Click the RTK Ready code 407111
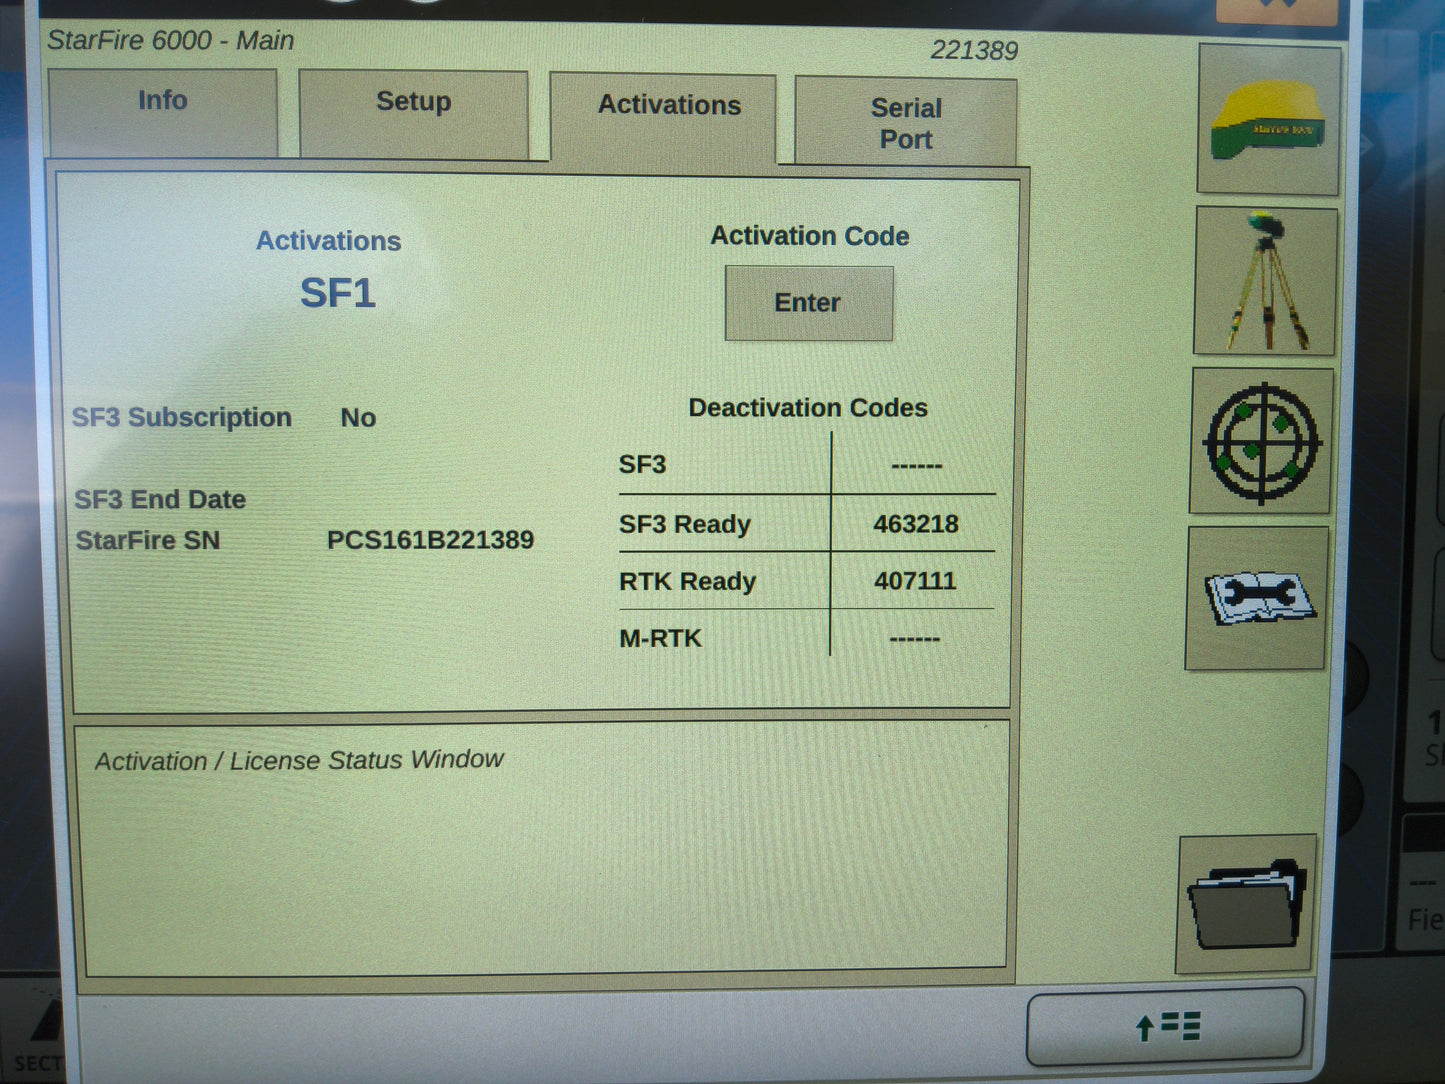The height and width of the screenshot is (1084, 1445). click(x=915, y=581)
